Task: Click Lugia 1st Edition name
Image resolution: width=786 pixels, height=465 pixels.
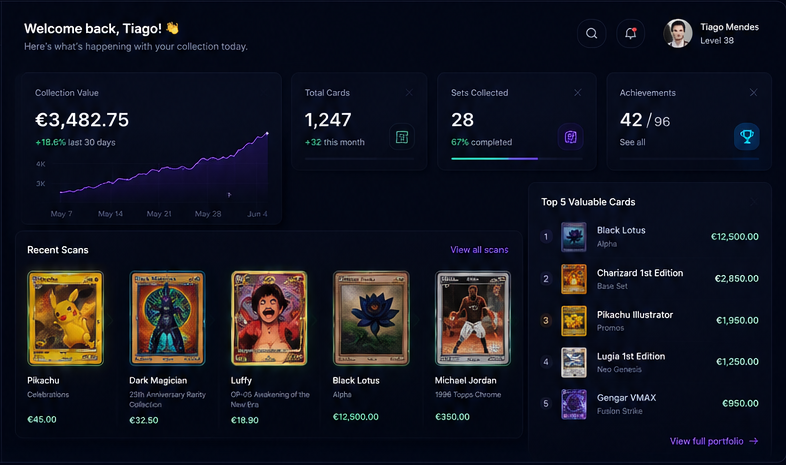Action: 631,356
